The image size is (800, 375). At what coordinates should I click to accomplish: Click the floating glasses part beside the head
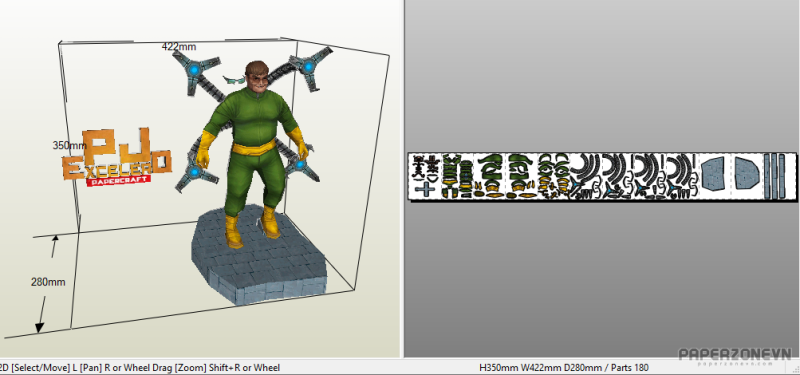coord(234,80)
